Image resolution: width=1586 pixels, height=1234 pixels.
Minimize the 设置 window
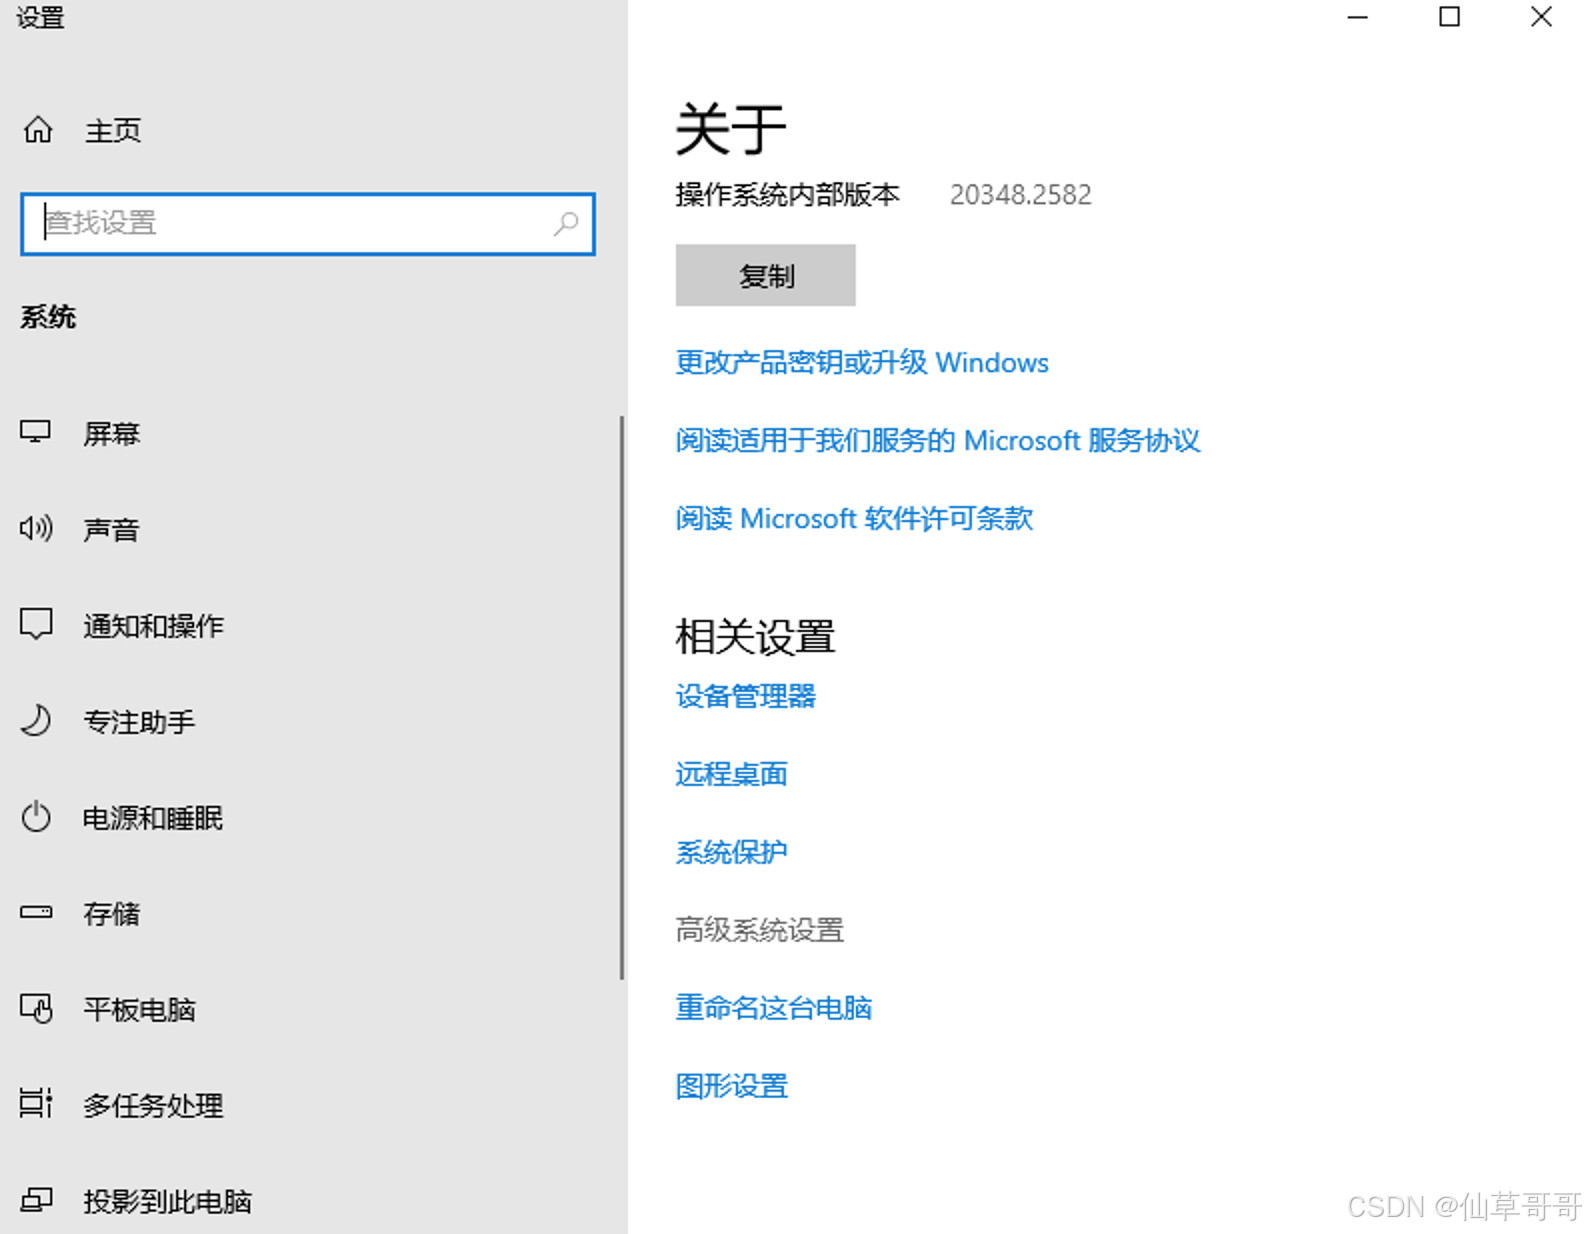click(1357, 17)
